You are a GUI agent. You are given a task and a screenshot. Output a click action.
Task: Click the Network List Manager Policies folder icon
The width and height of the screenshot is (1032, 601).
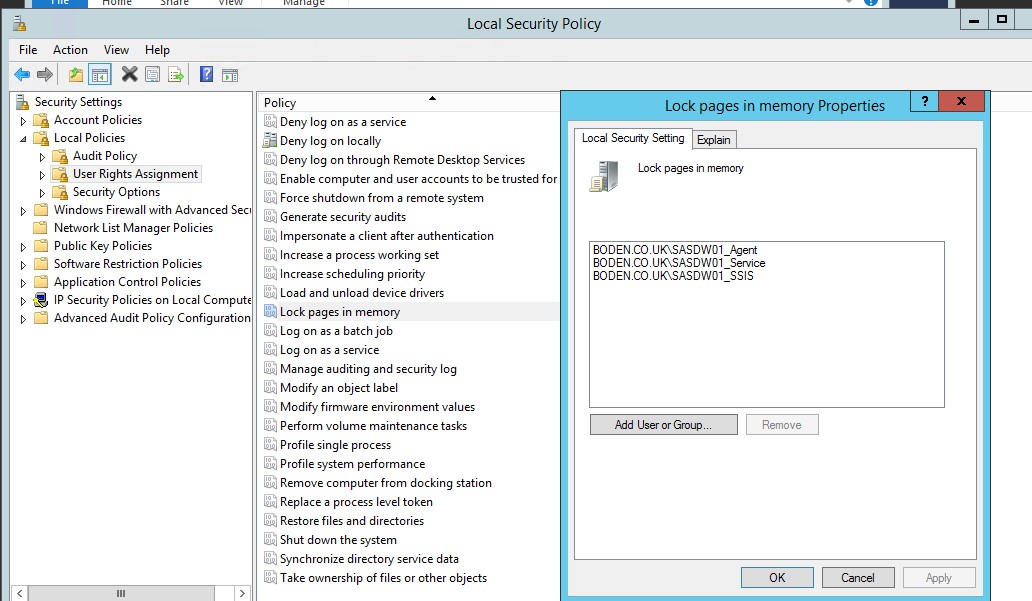pyautogui.click(x=41, y=228)
